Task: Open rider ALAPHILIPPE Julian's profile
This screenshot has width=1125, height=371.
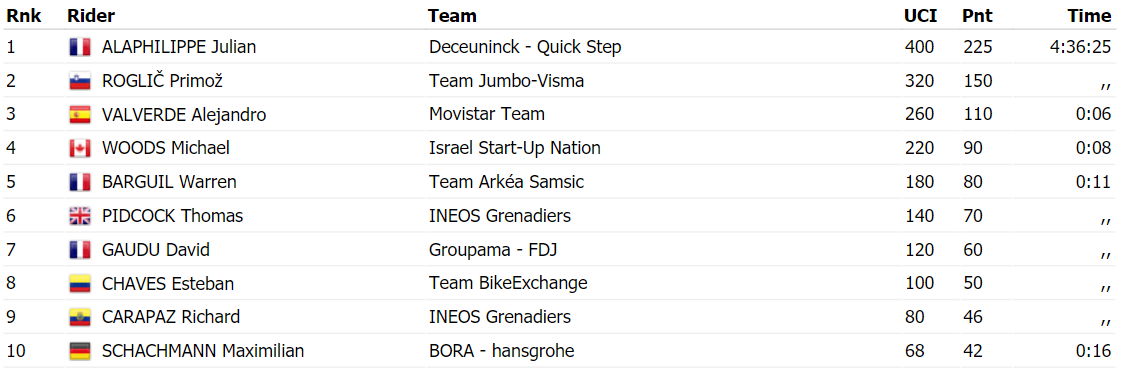Action: point(179,47)
